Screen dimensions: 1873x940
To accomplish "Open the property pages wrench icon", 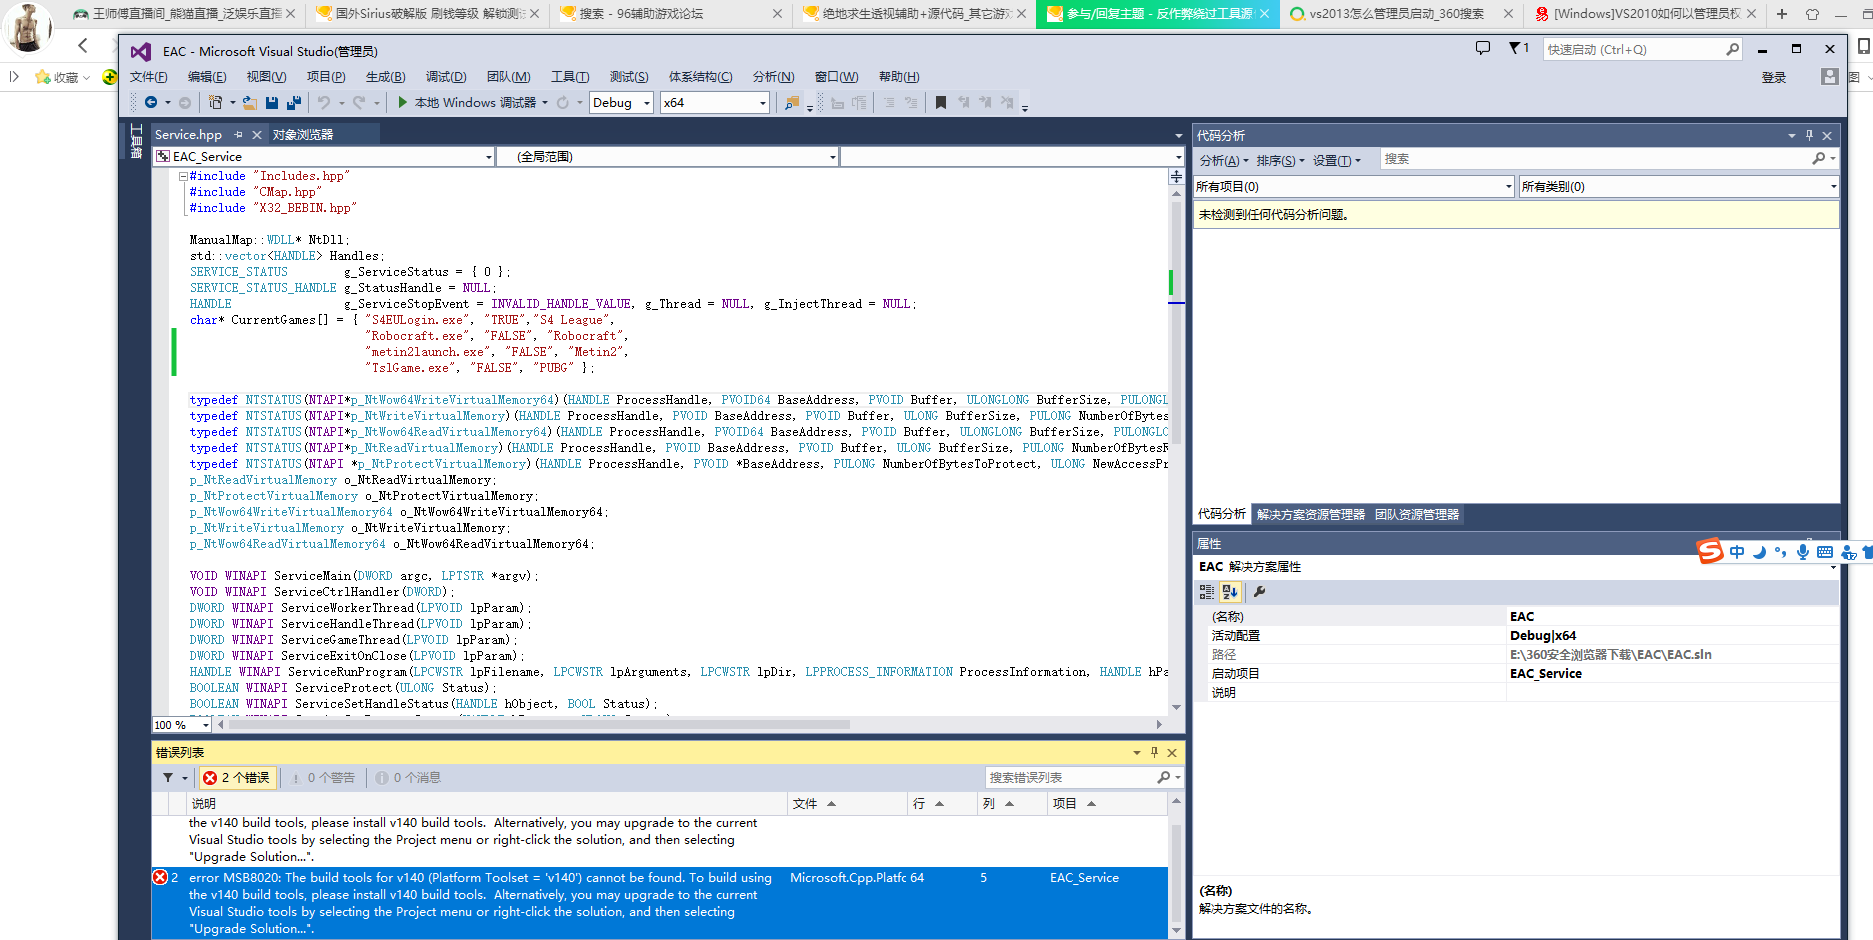I will 1259,592.
